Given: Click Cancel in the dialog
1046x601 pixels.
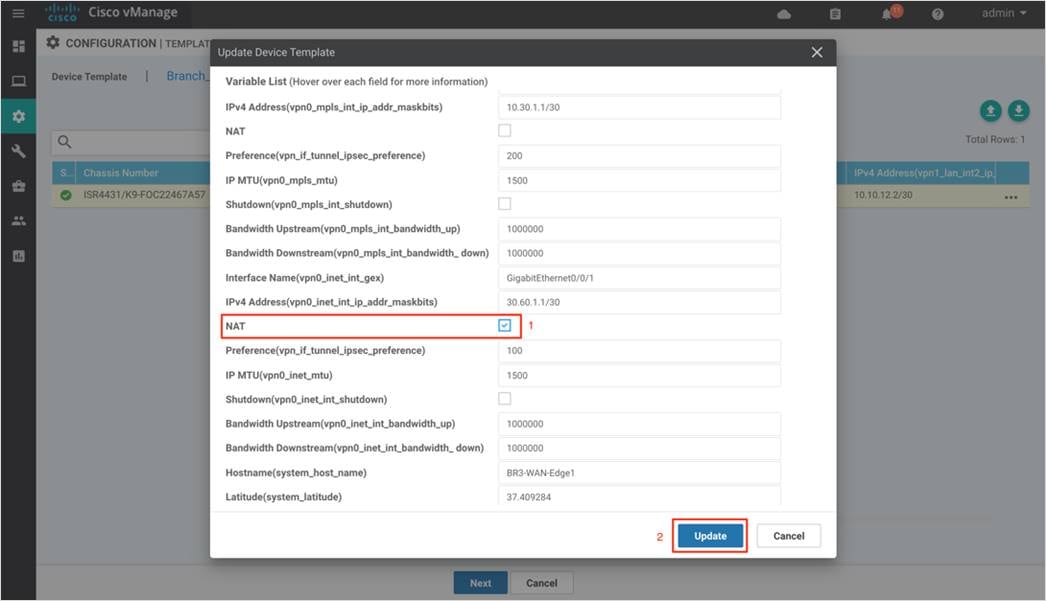Looking at the screenshot, I should point(789,536).
